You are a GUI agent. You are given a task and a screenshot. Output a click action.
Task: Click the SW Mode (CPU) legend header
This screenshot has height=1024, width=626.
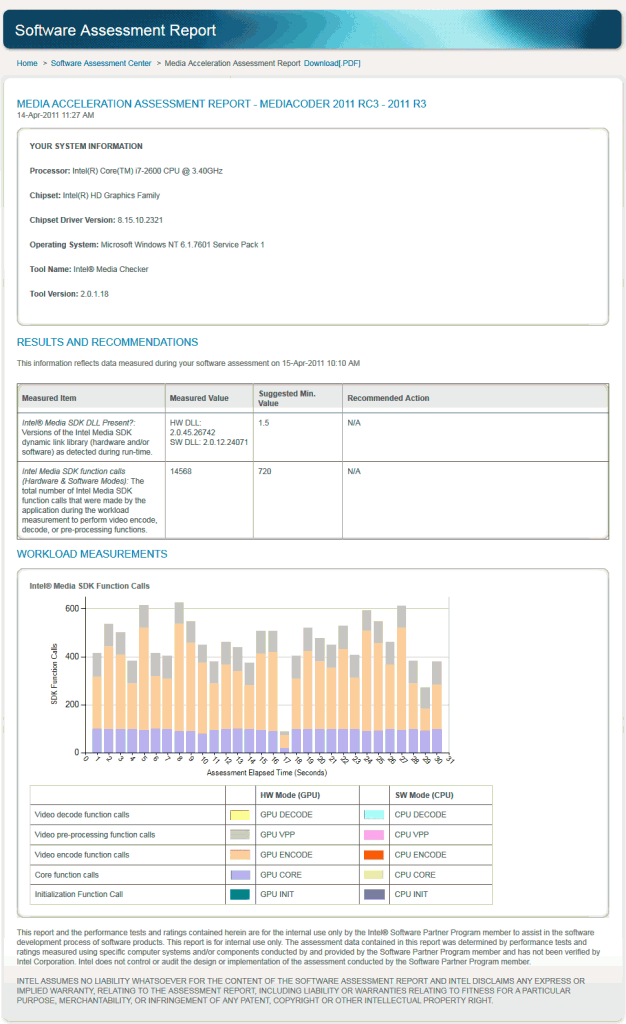pyautogui.click(x=424, y=795)
